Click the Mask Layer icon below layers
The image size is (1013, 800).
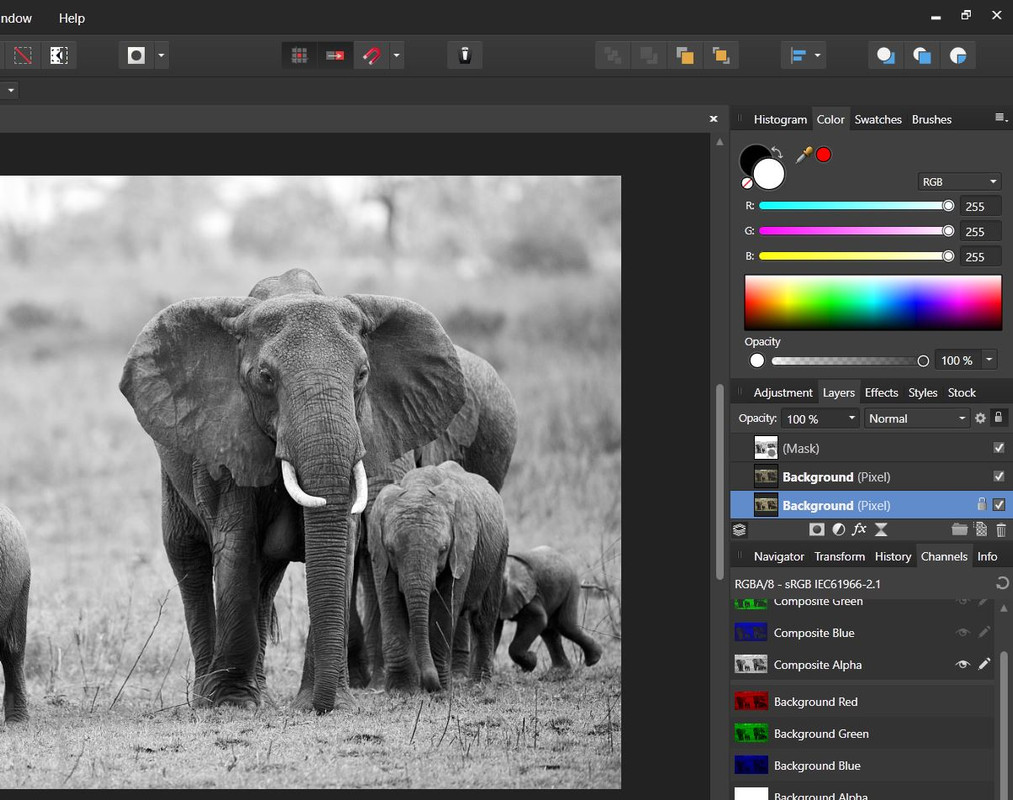(x=817, y=530)
